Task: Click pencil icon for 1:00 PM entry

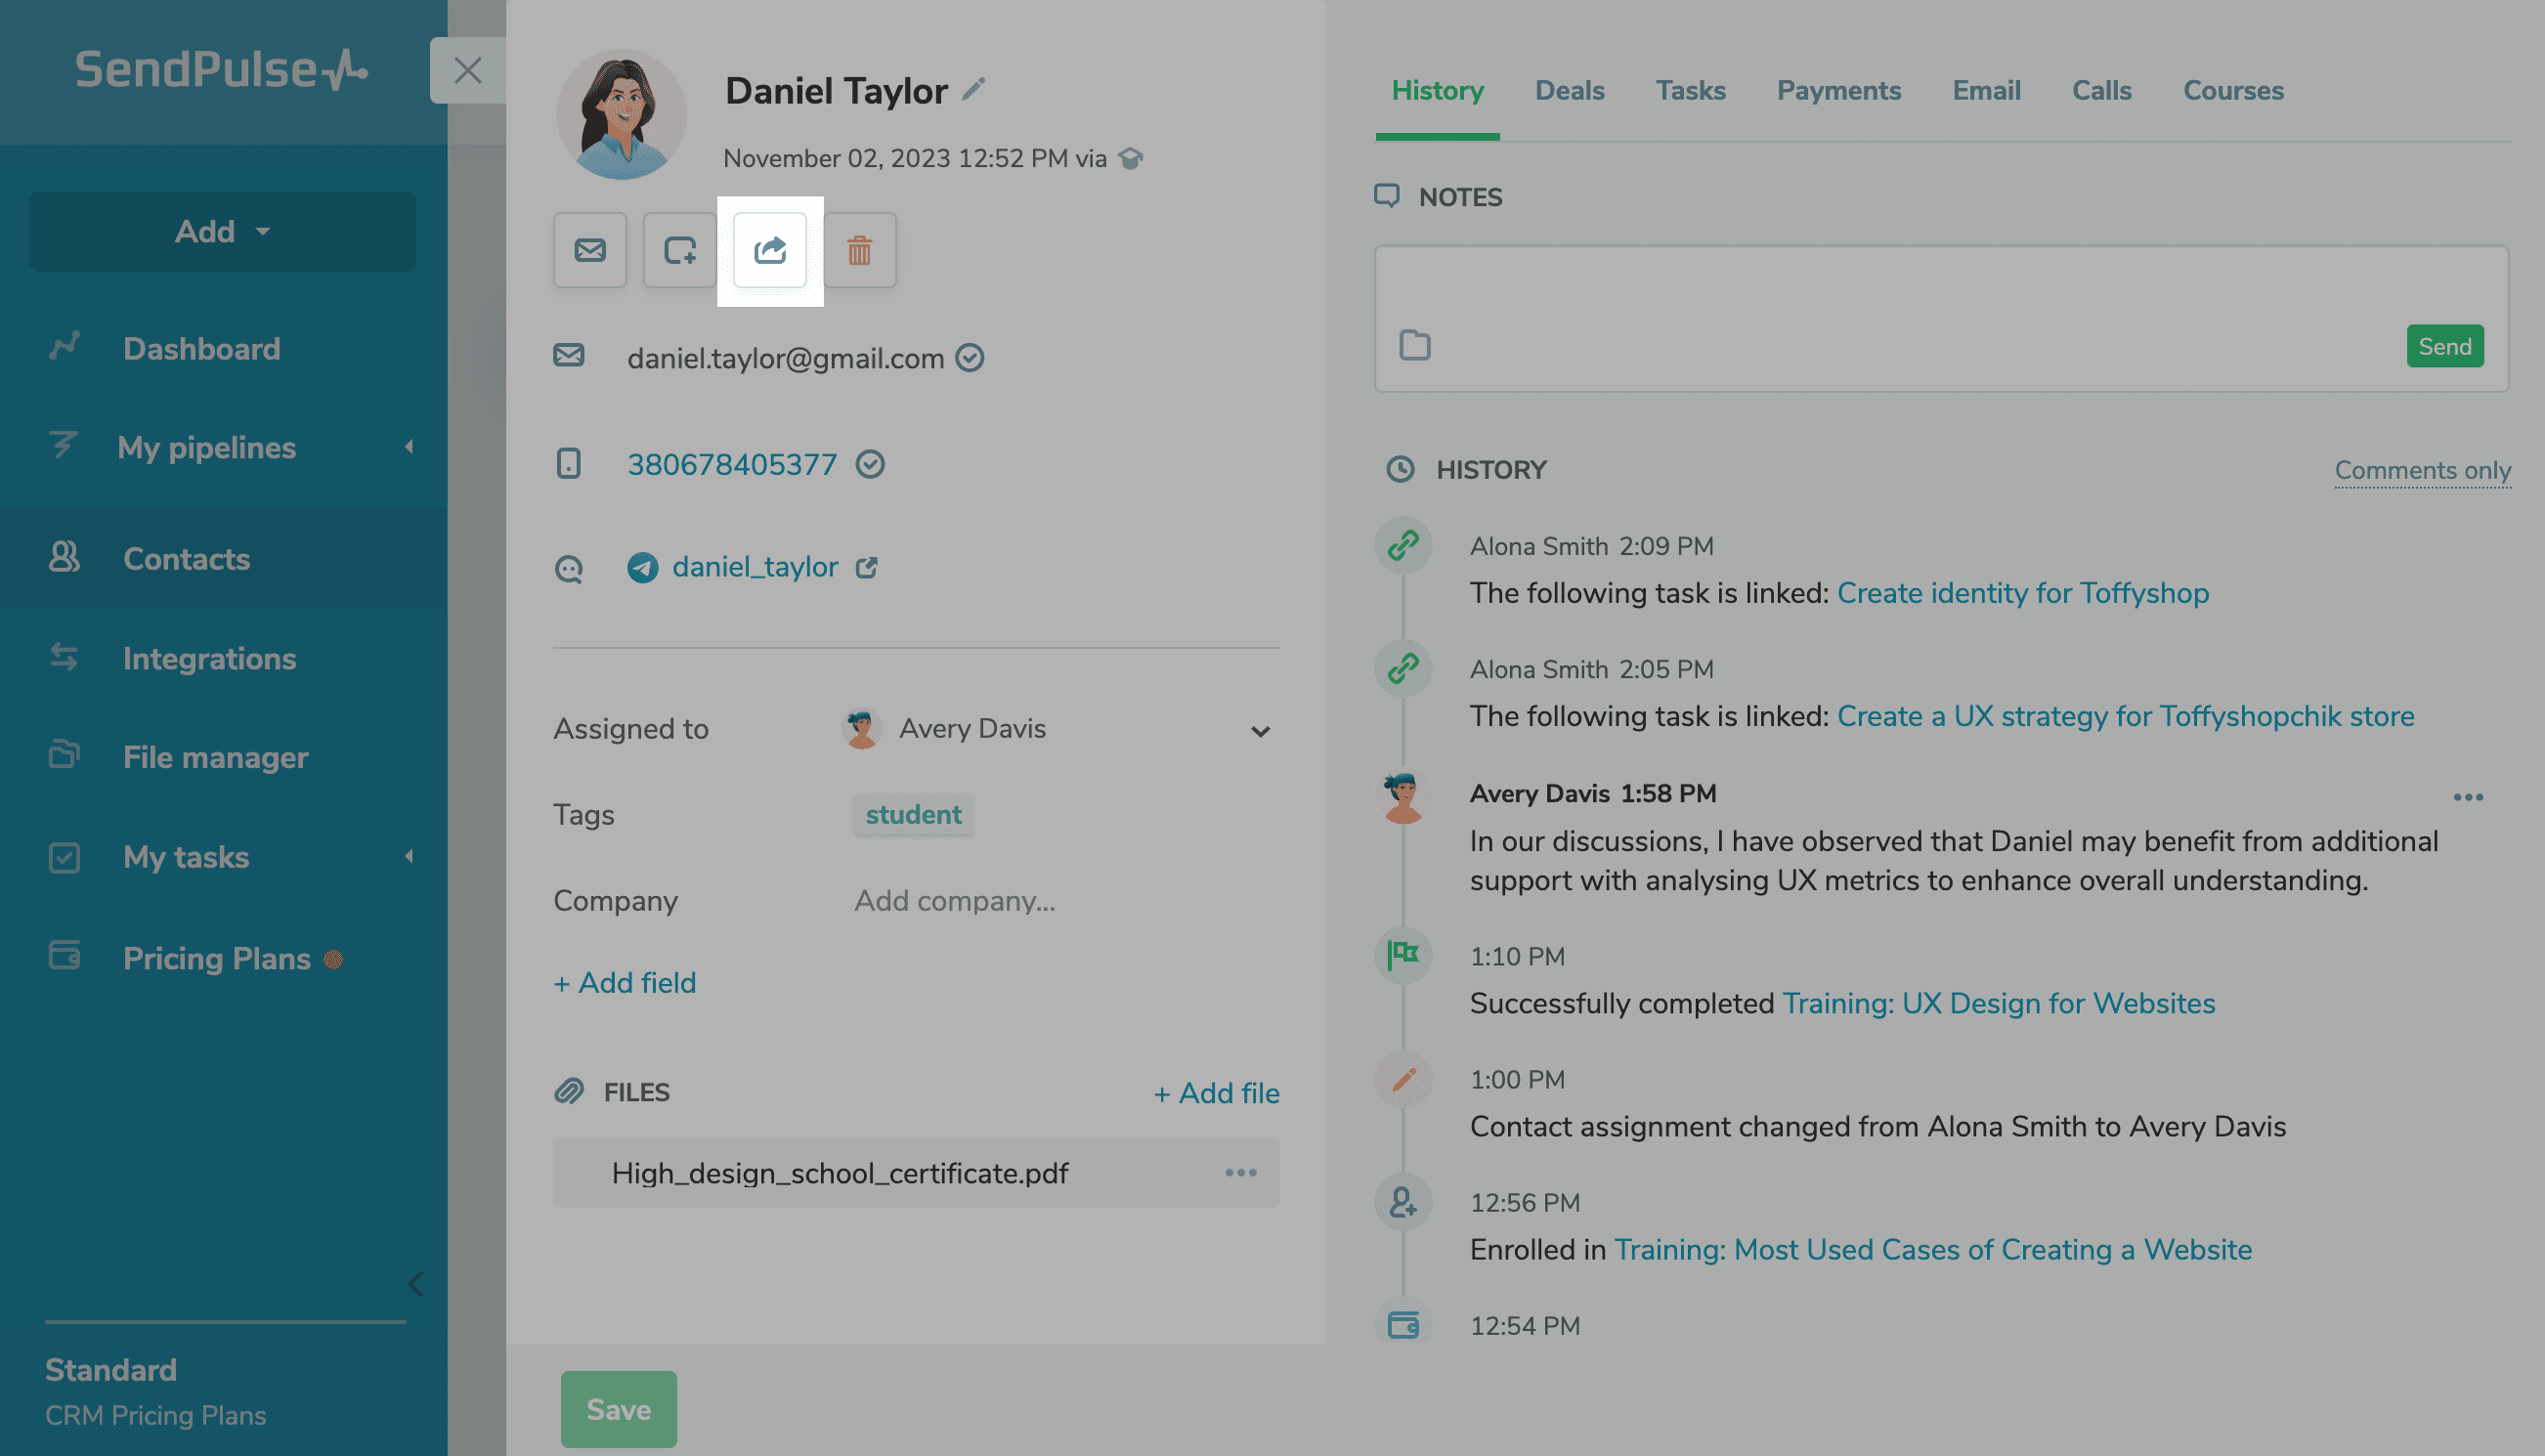Action: [1403, 1079]
